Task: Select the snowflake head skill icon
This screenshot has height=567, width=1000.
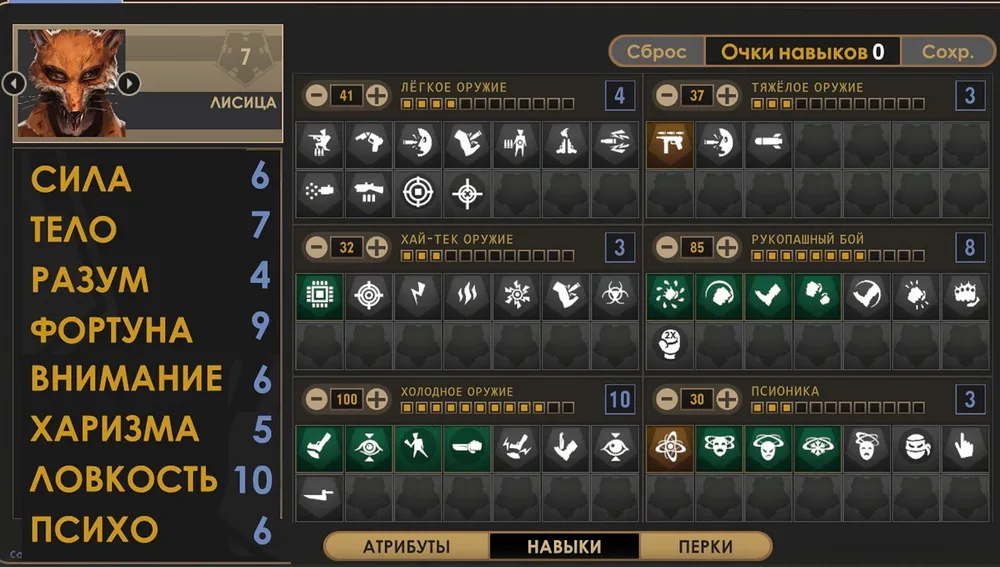Action: 817,448
